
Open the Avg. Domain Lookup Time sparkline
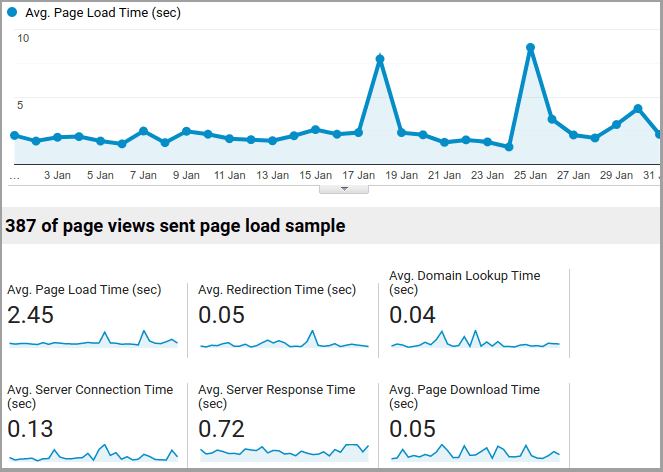[x=475, y=339]
